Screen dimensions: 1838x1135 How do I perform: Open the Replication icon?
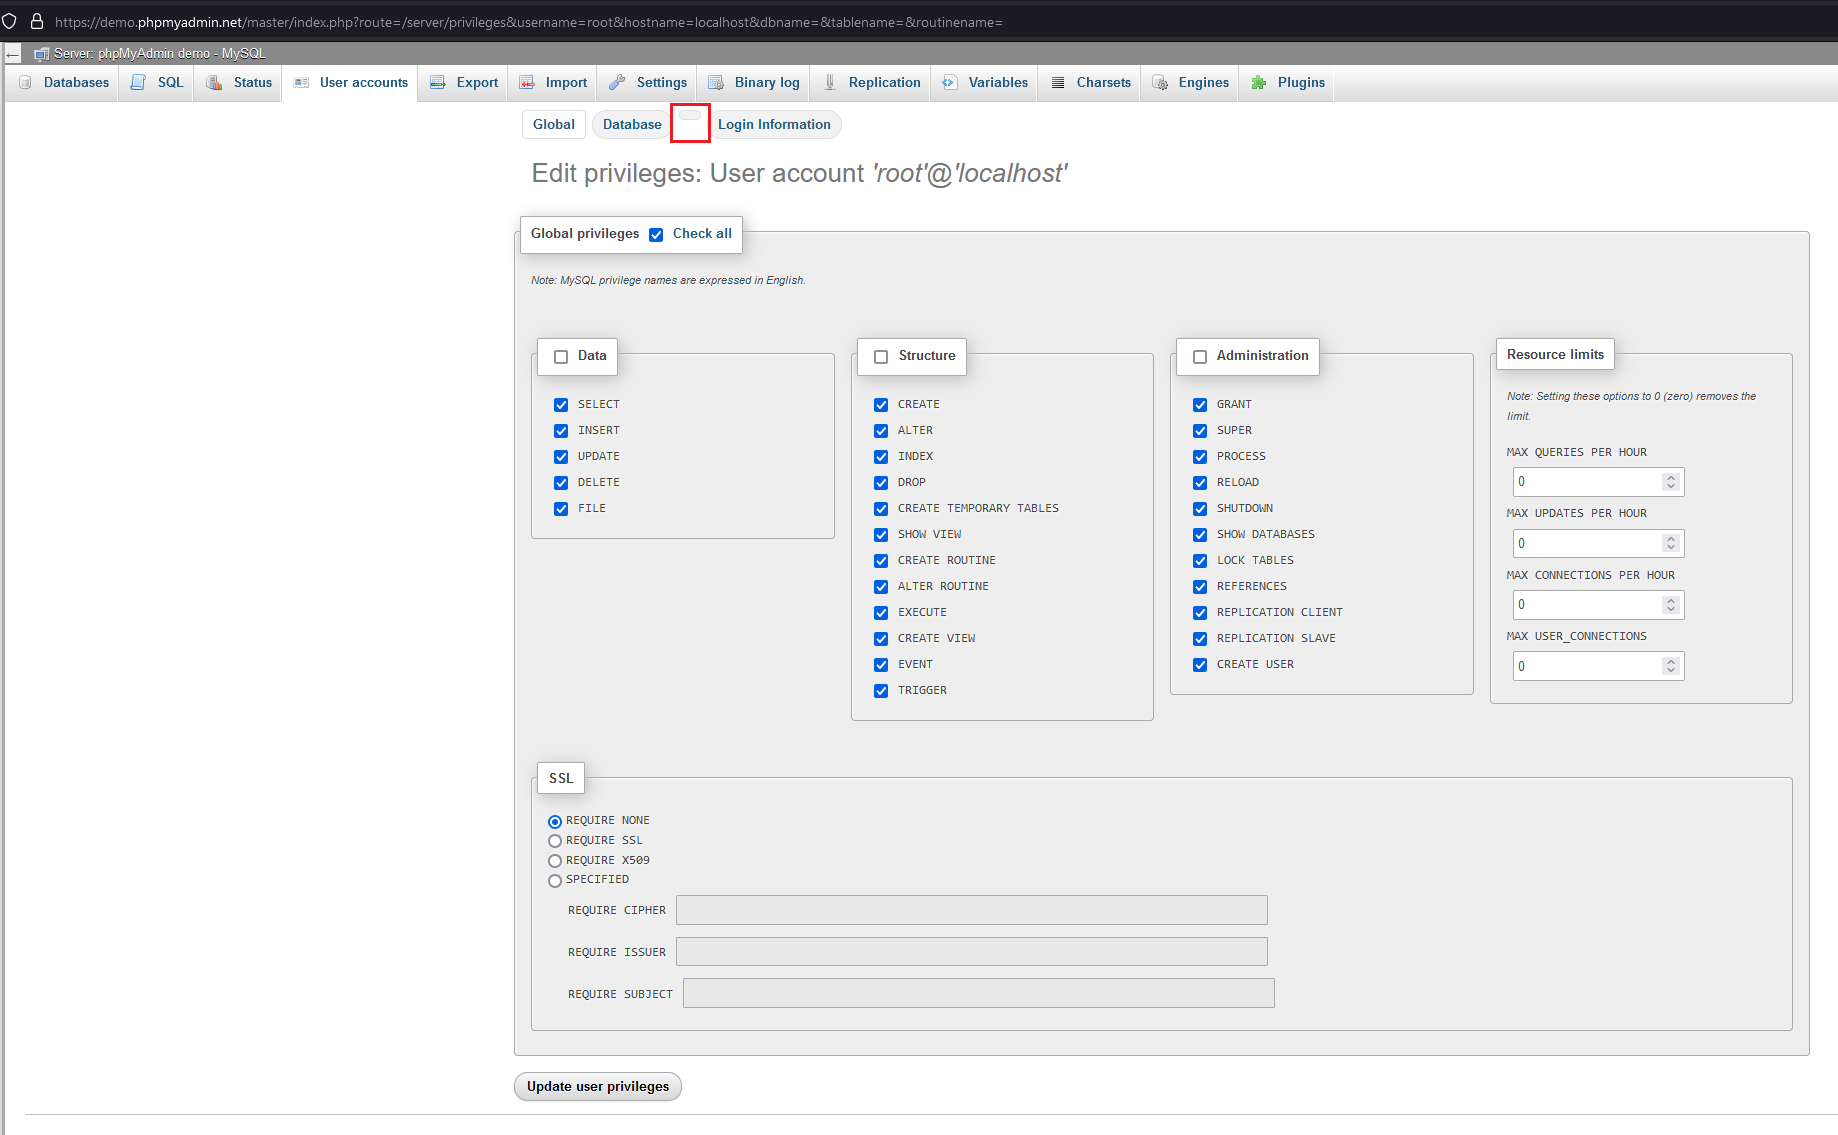[829, 82]
